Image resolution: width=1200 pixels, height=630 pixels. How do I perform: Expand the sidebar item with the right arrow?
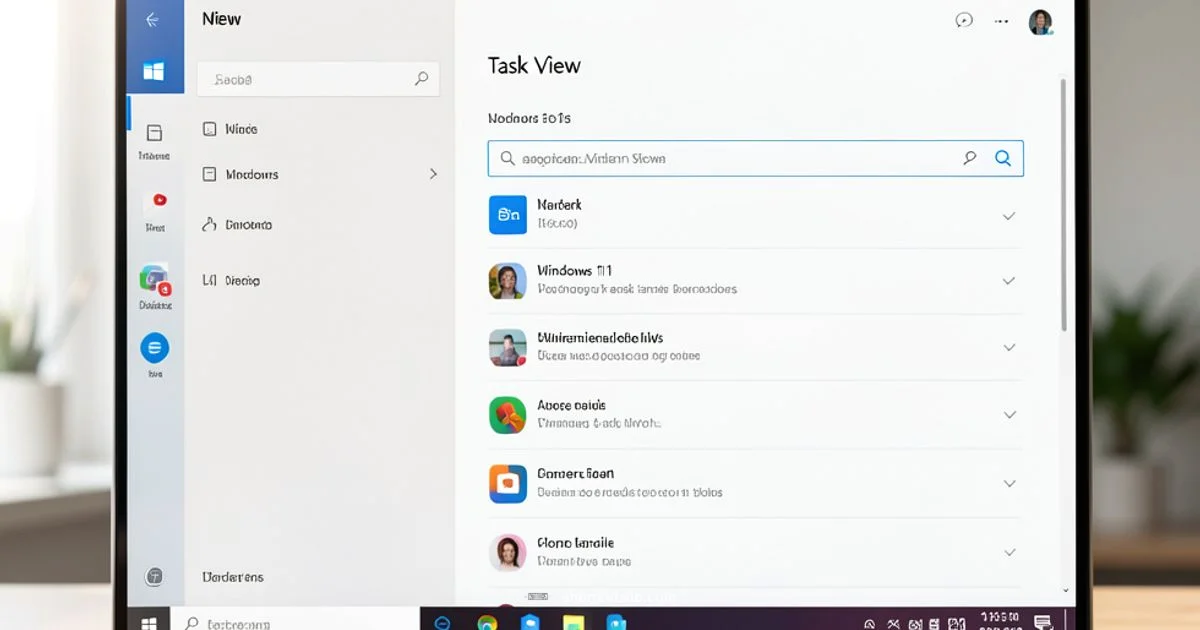click(433, 174)
